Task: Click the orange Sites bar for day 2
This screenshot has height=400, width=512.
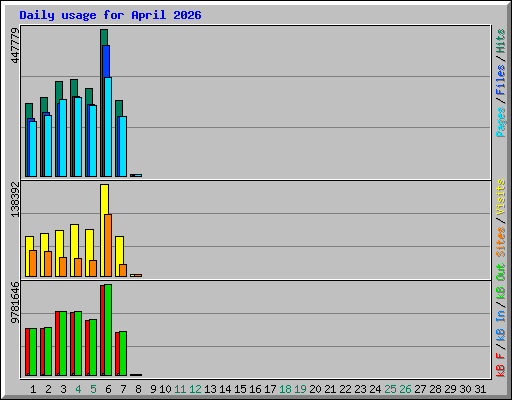Action: coord(48,264)
